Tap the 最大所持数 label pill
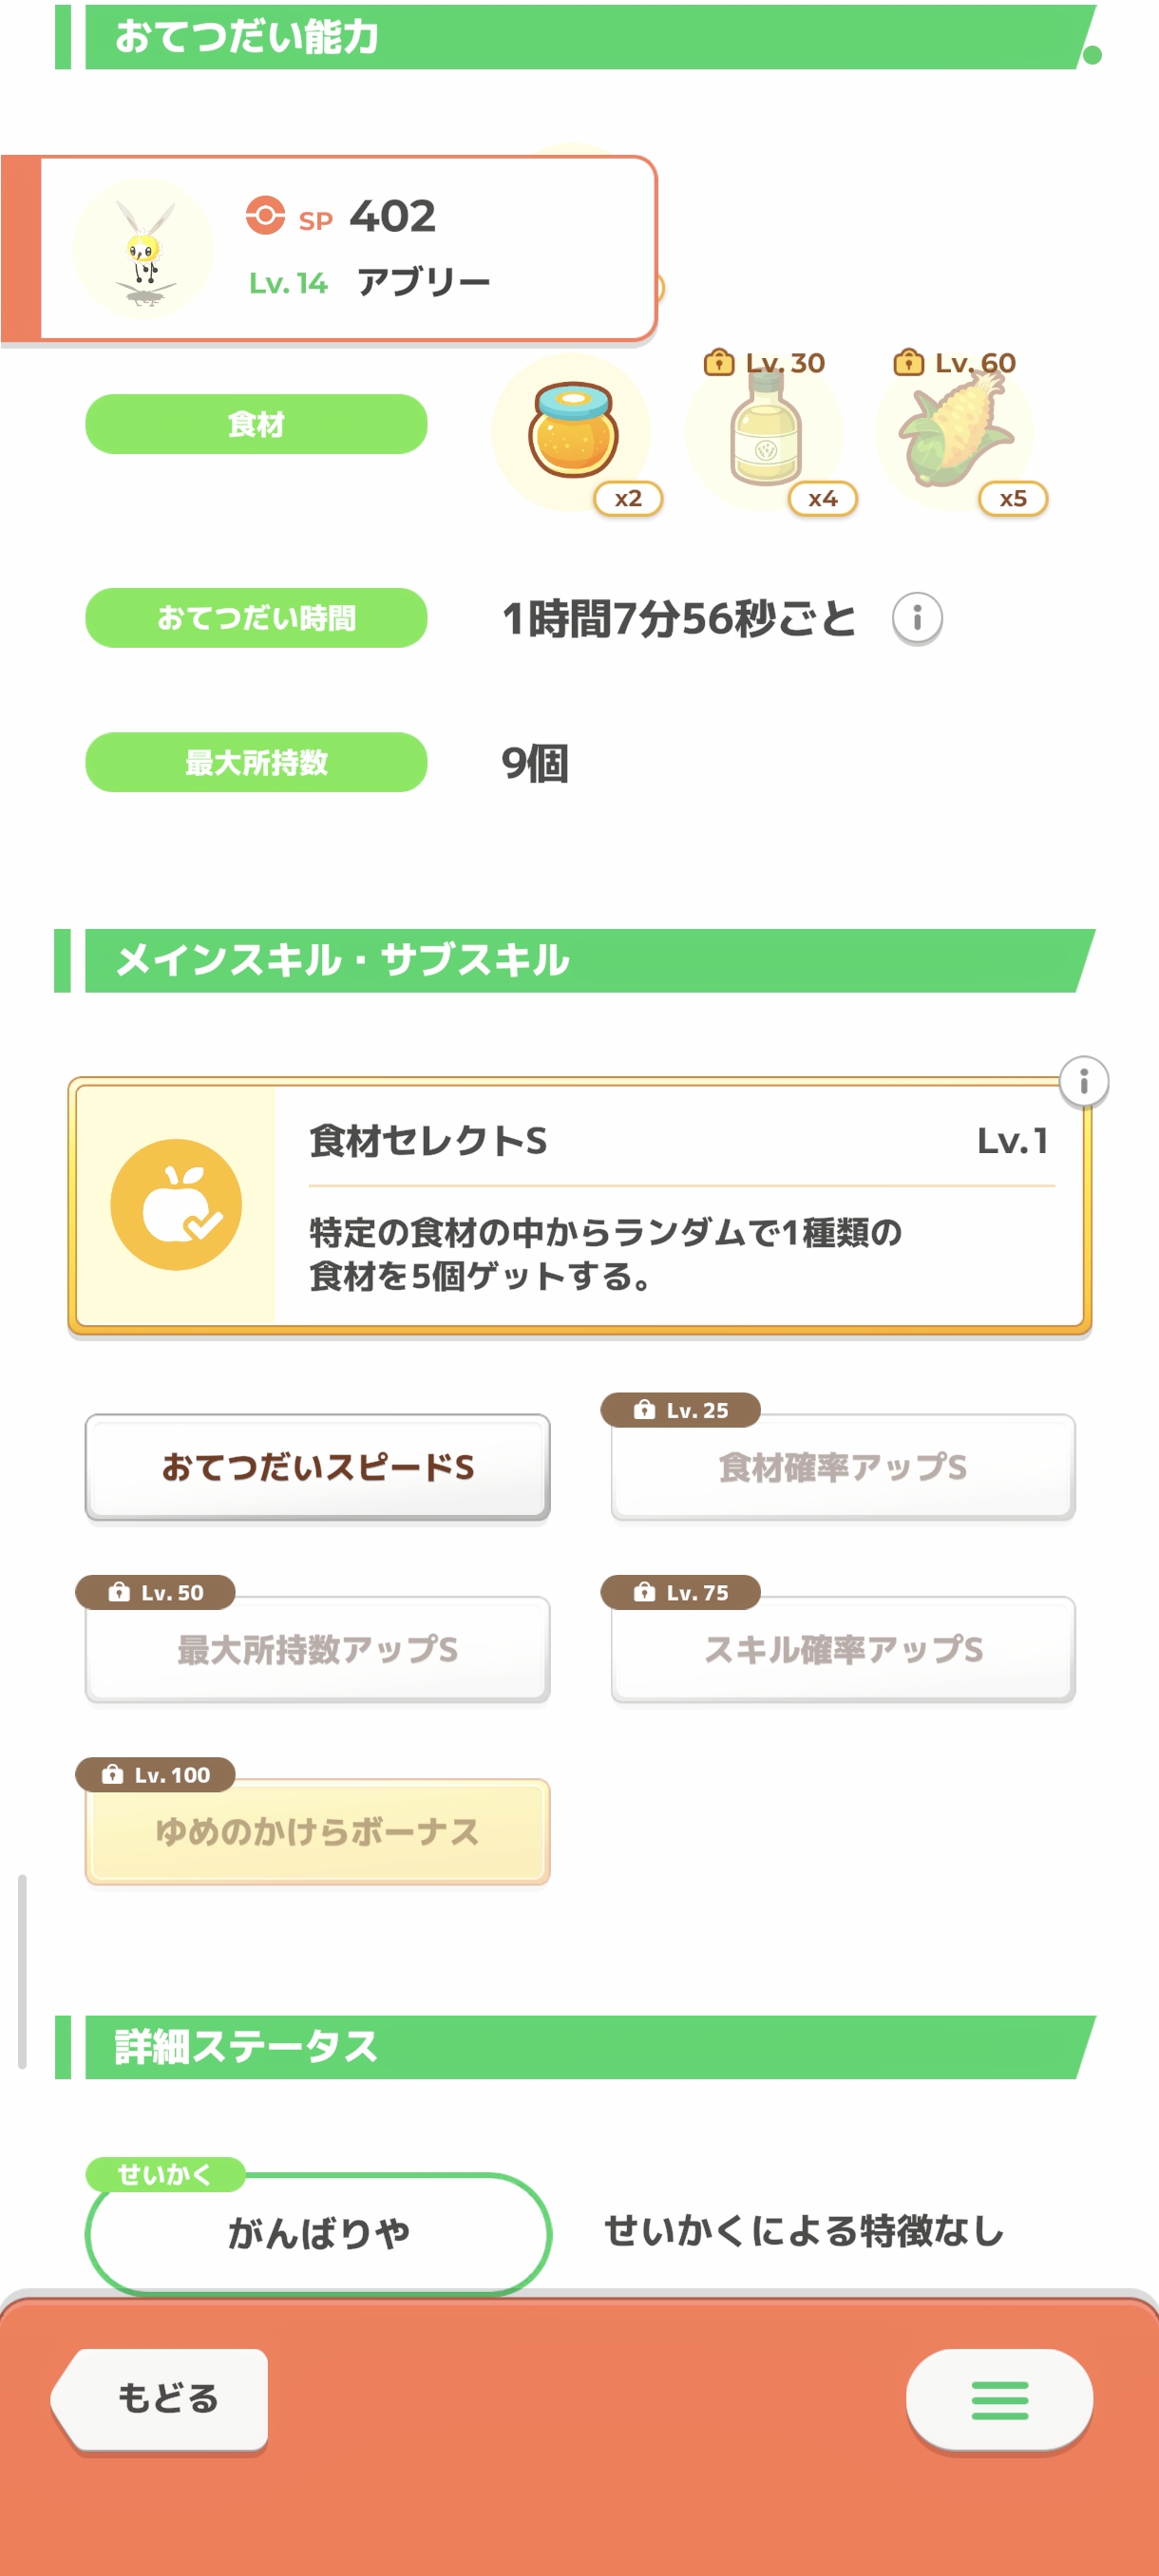Screen dimensions: 1159x2576 pos(256,762)
